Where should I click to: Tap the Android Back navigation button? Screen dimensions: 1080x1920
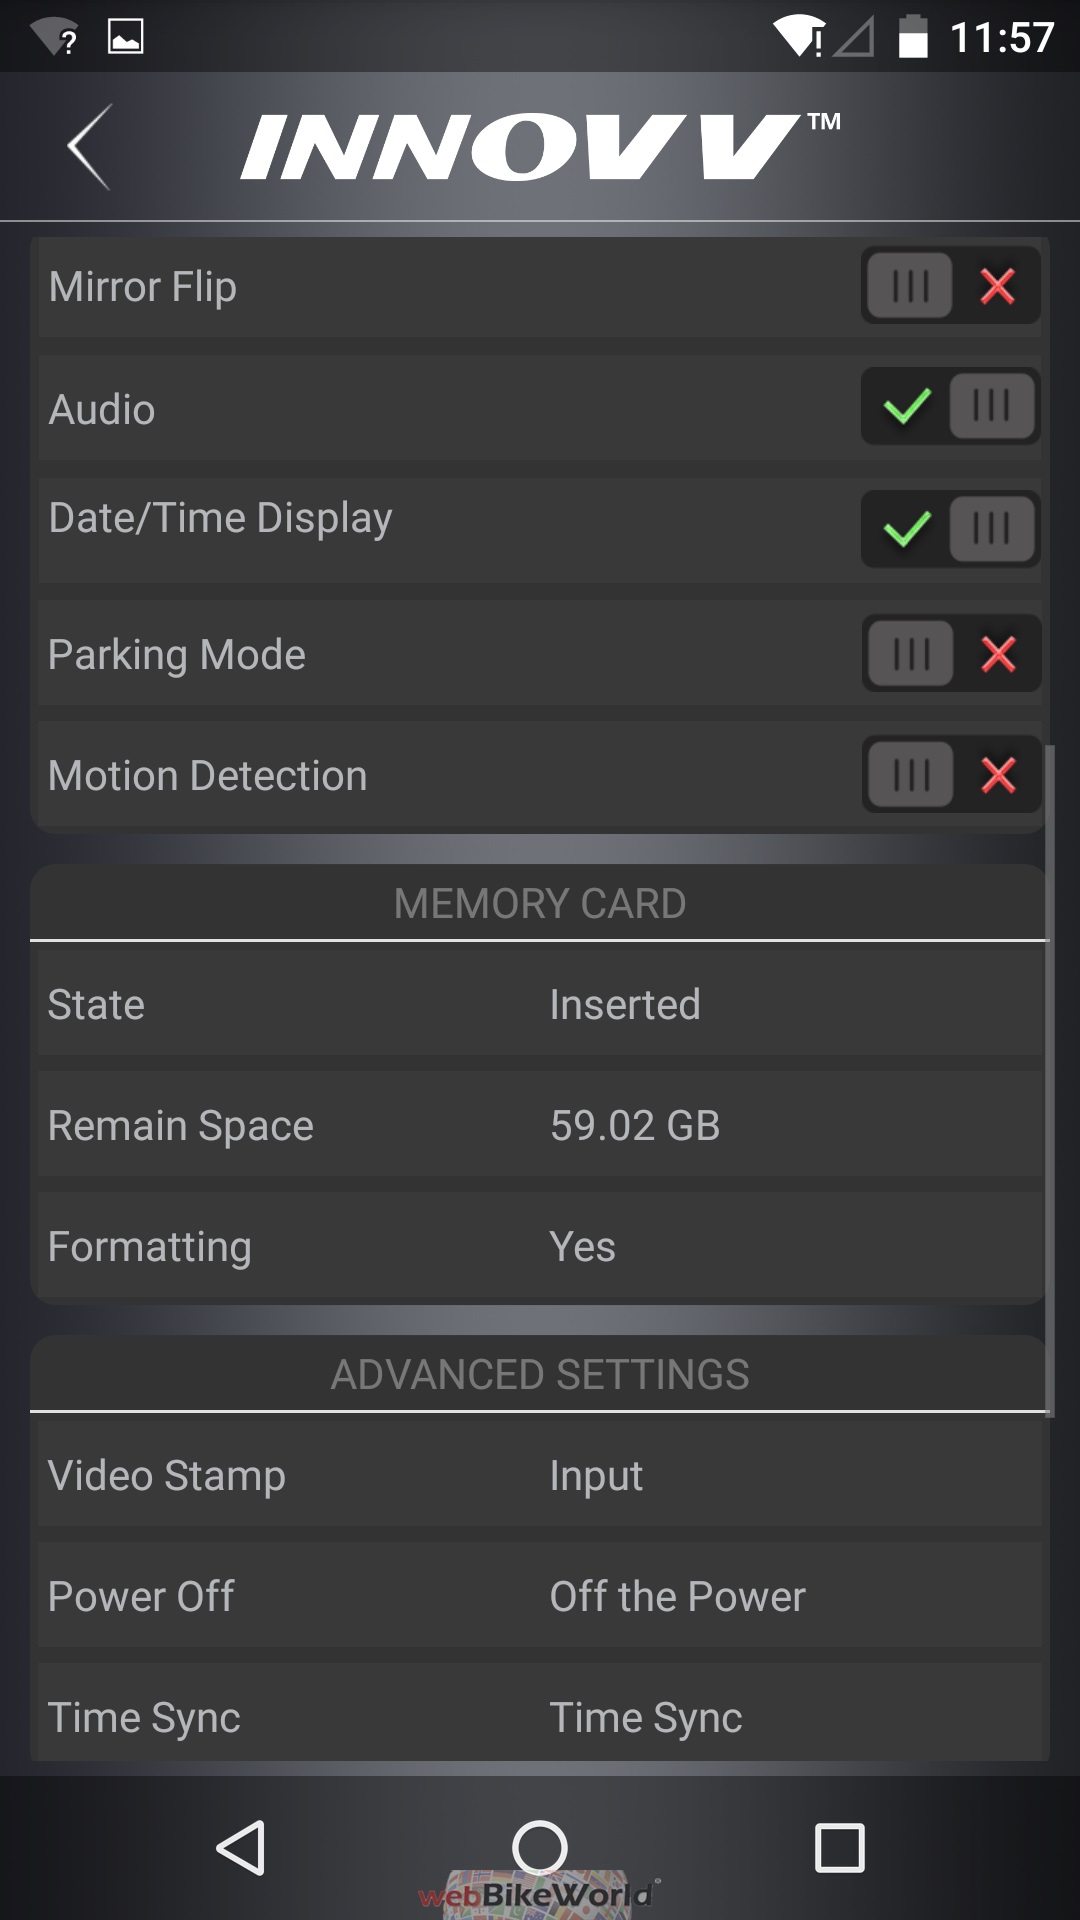click(241, 1847)
